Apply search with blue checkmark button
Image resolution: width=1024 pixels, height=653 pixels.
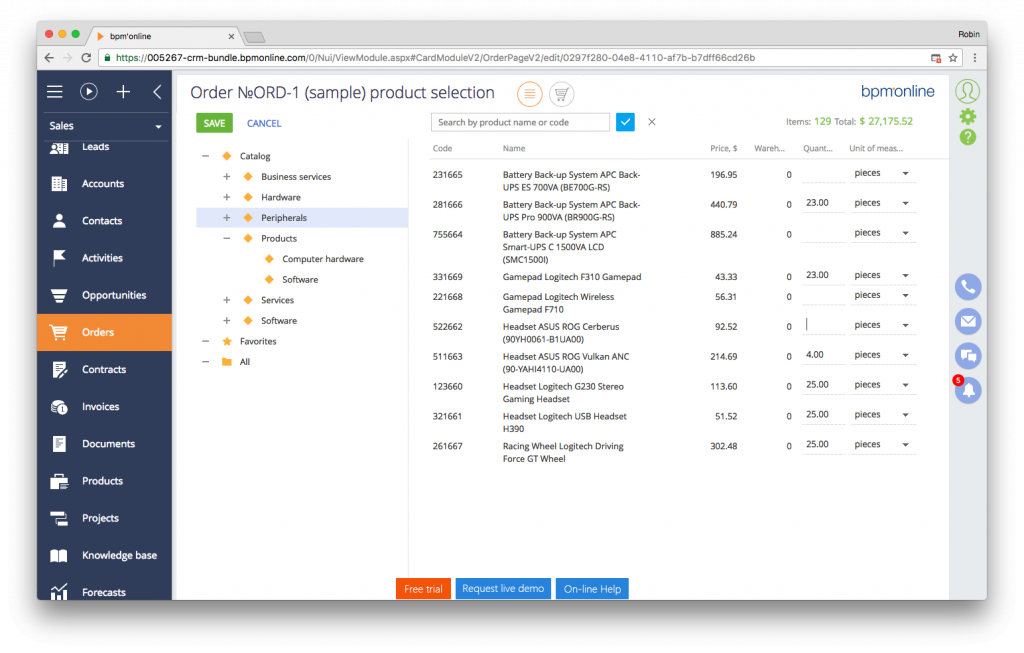625,122
